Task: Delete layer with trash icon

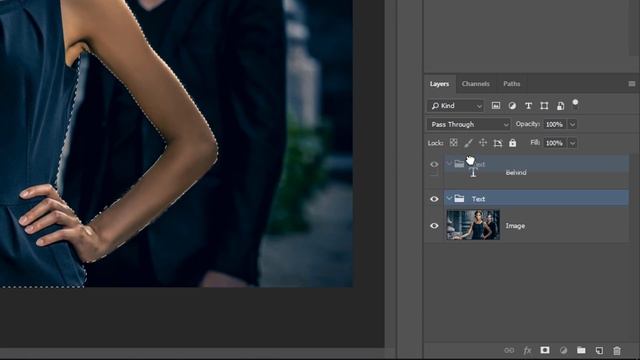Action: coord(617,350)
